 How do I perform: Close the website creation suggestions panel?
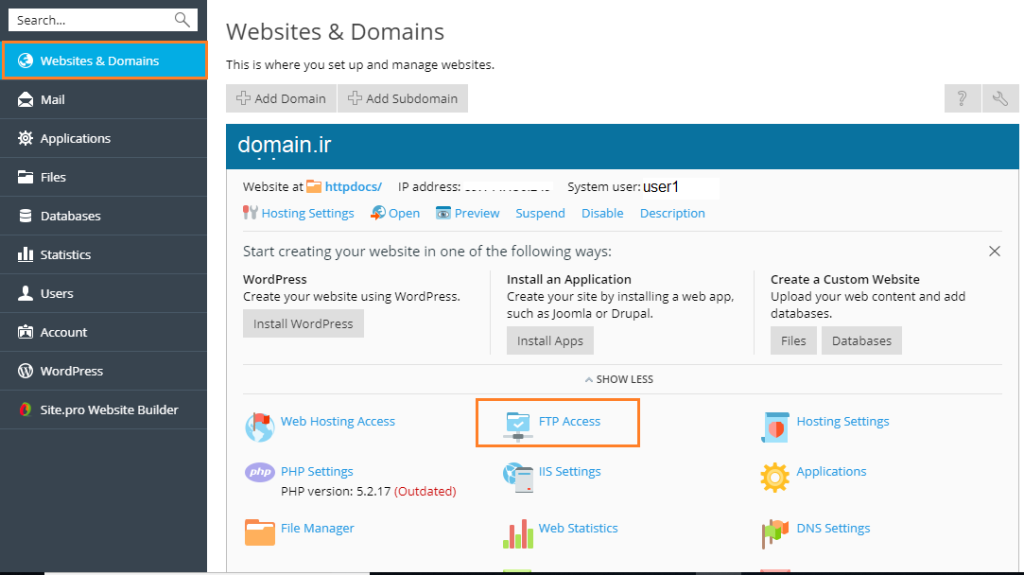pyautogui.click(x=994, y=251)
